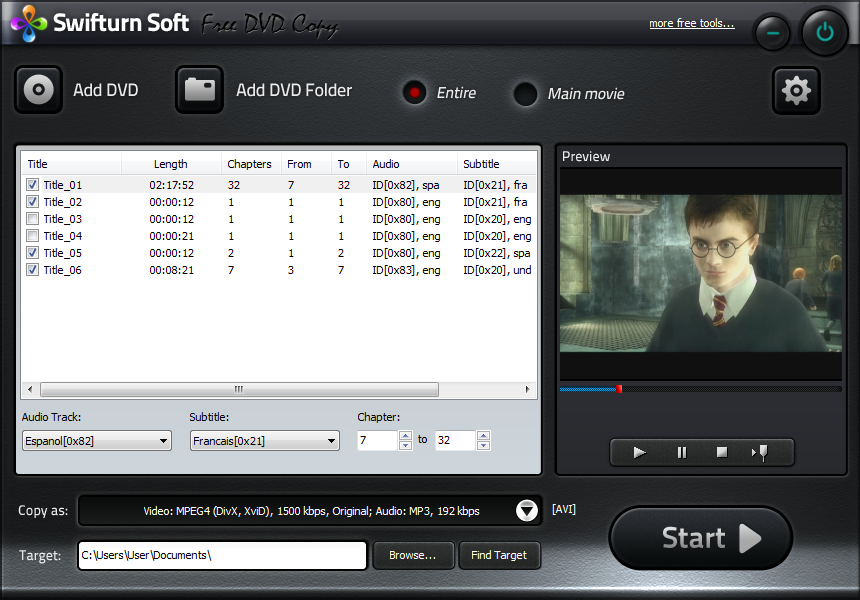Select the Title_06 row length 00:08:21
The height and width of the screenshot is (600, 860).
tap(171, 270)
